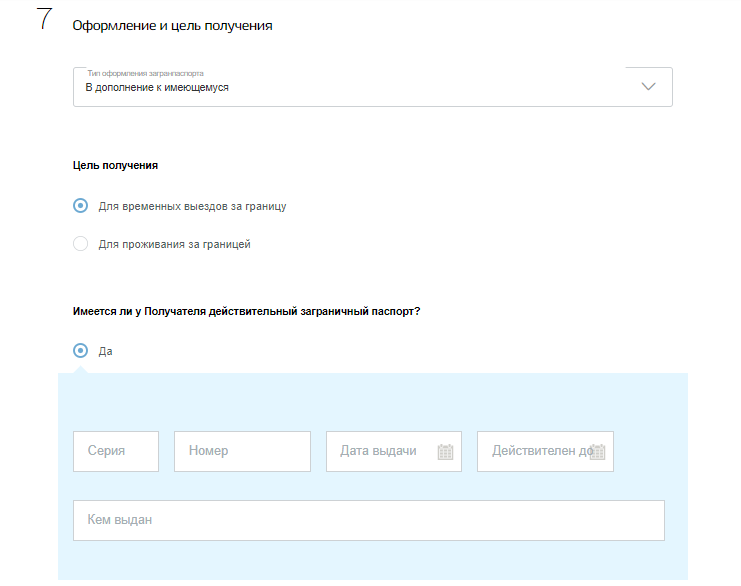
Task: Click the 'Номер' input field
Action: (x=242, y=451)
